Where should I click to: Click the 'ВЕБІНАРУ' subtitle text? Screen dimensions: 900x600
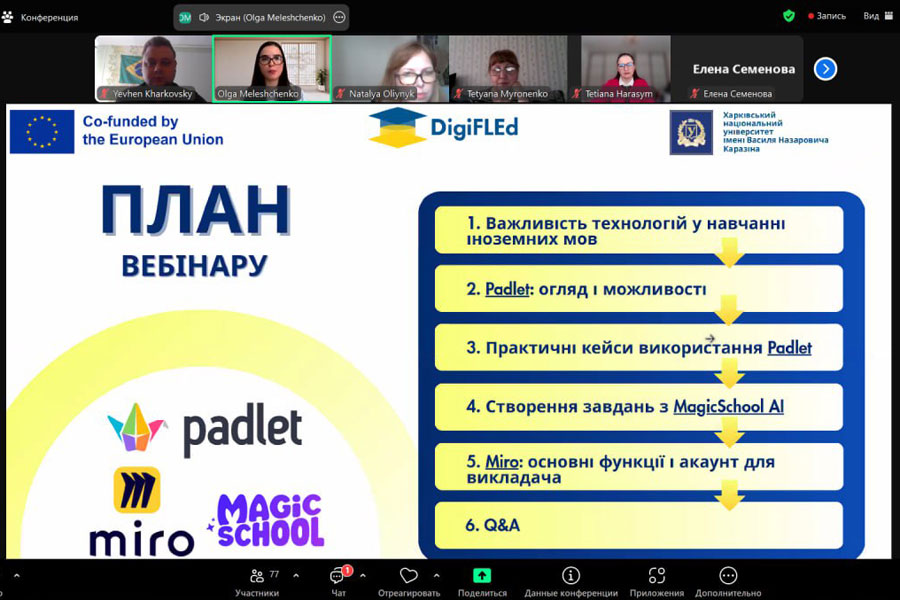[195, 266]
